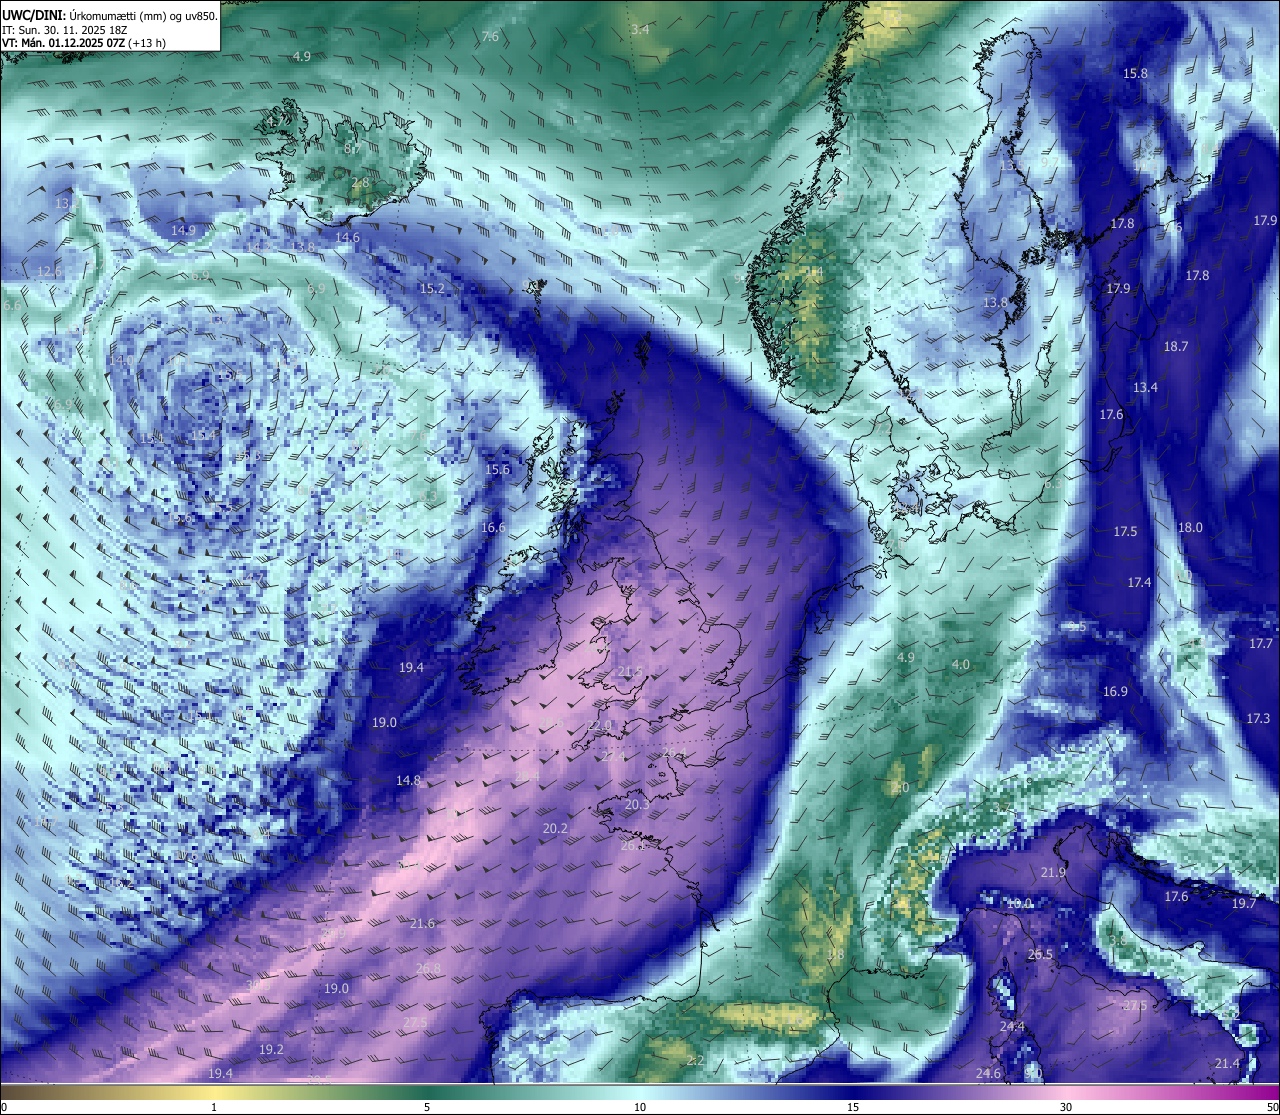This screenshot has width=1280, height=1115.
Task: Click the 'VT: Mán. 01.12.2025 07Z (+13 h)' line
Action: coord(84,43)
